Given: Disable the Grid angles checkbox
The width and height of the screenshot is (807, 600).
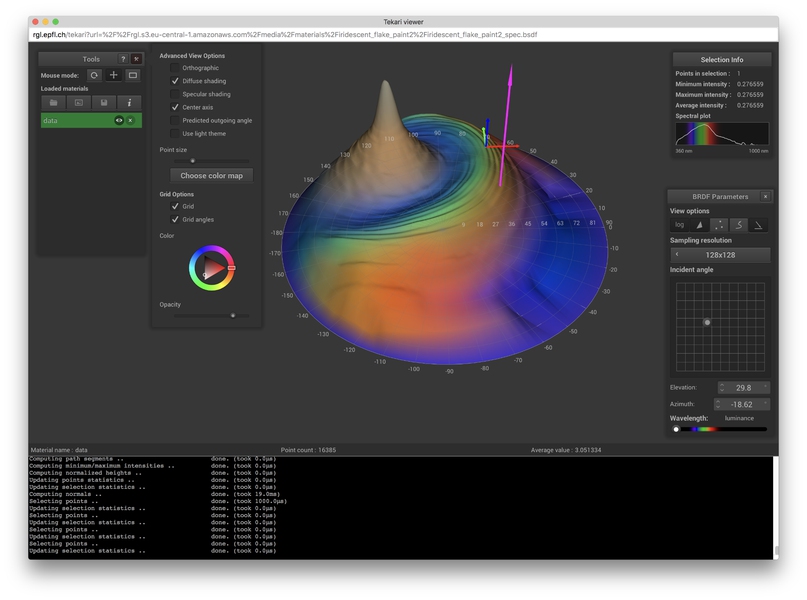Looking at the screenshot, I should 175,219.
